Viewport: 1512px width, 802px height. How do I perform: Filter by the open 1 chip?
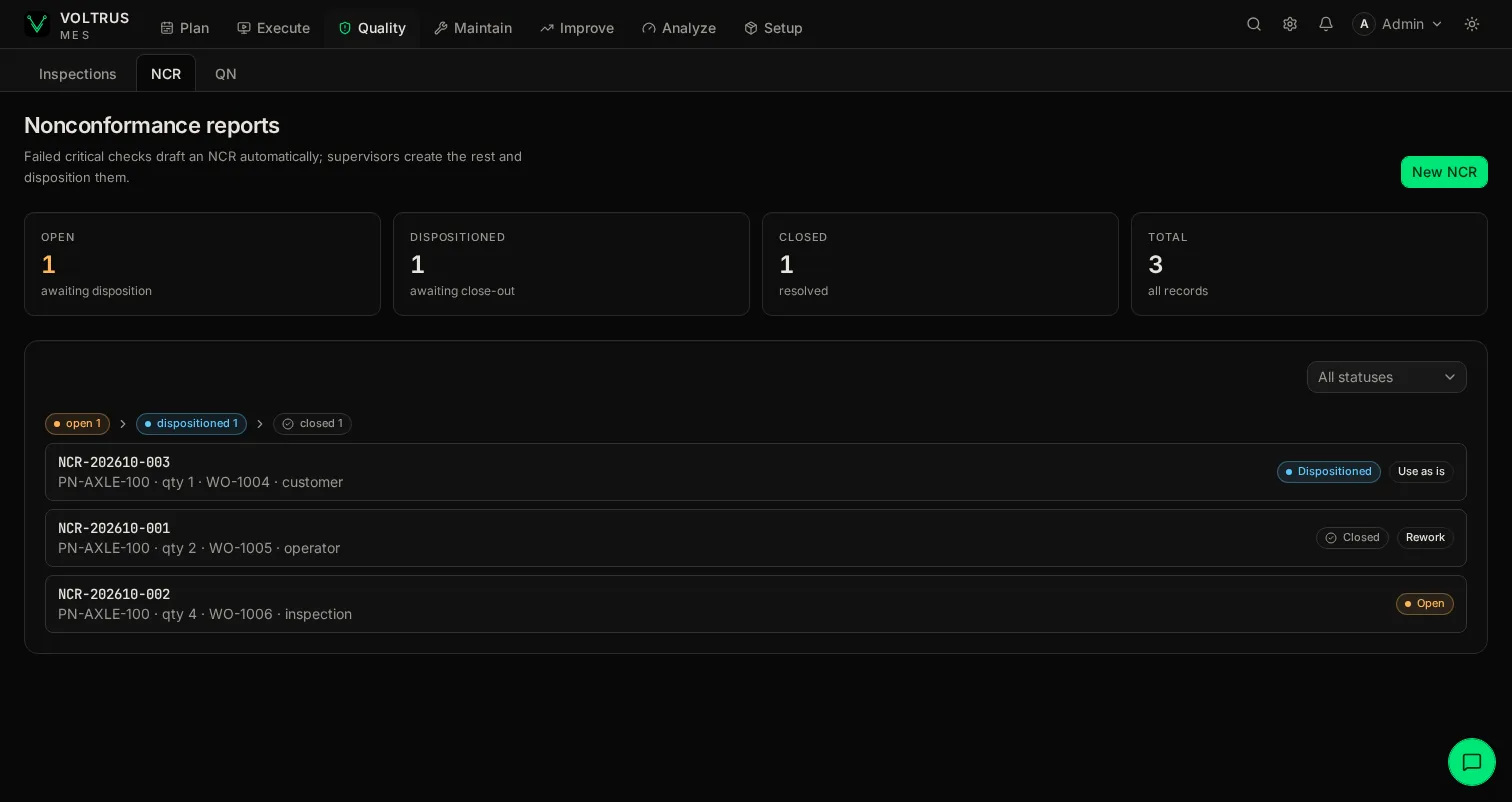[77, 424]
